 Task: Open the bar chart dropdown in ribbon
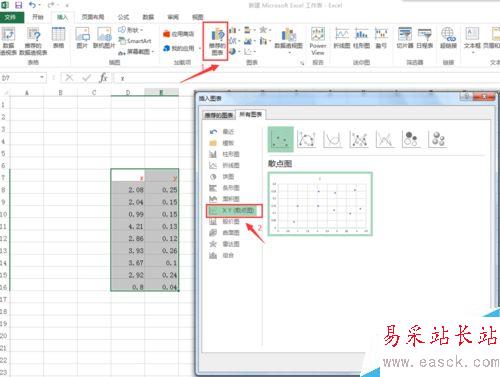pos(249,30)
